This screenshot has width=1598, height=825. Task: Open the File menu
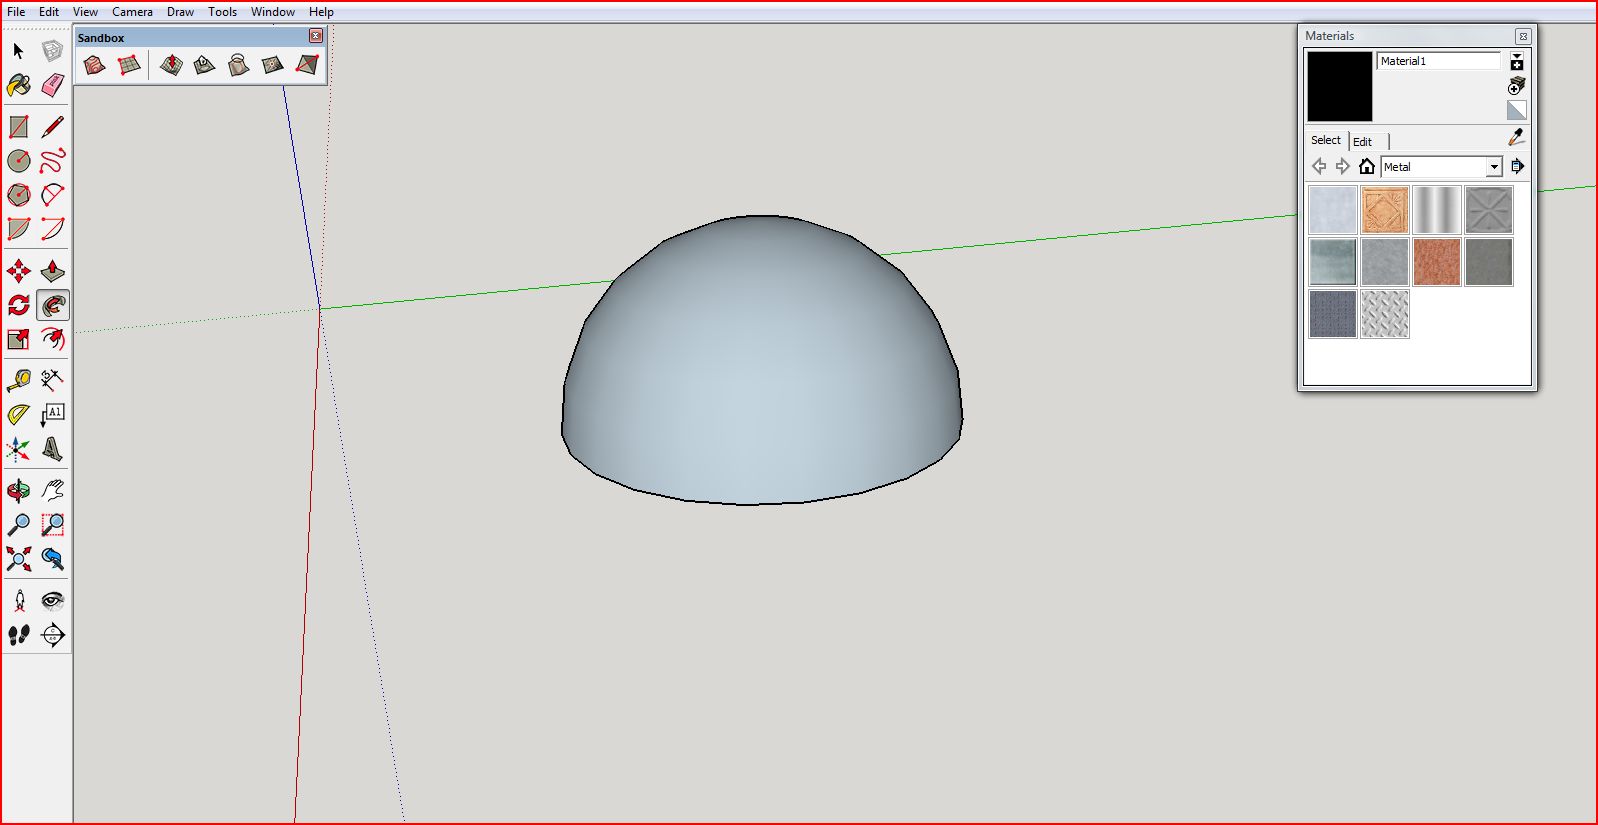16,12
